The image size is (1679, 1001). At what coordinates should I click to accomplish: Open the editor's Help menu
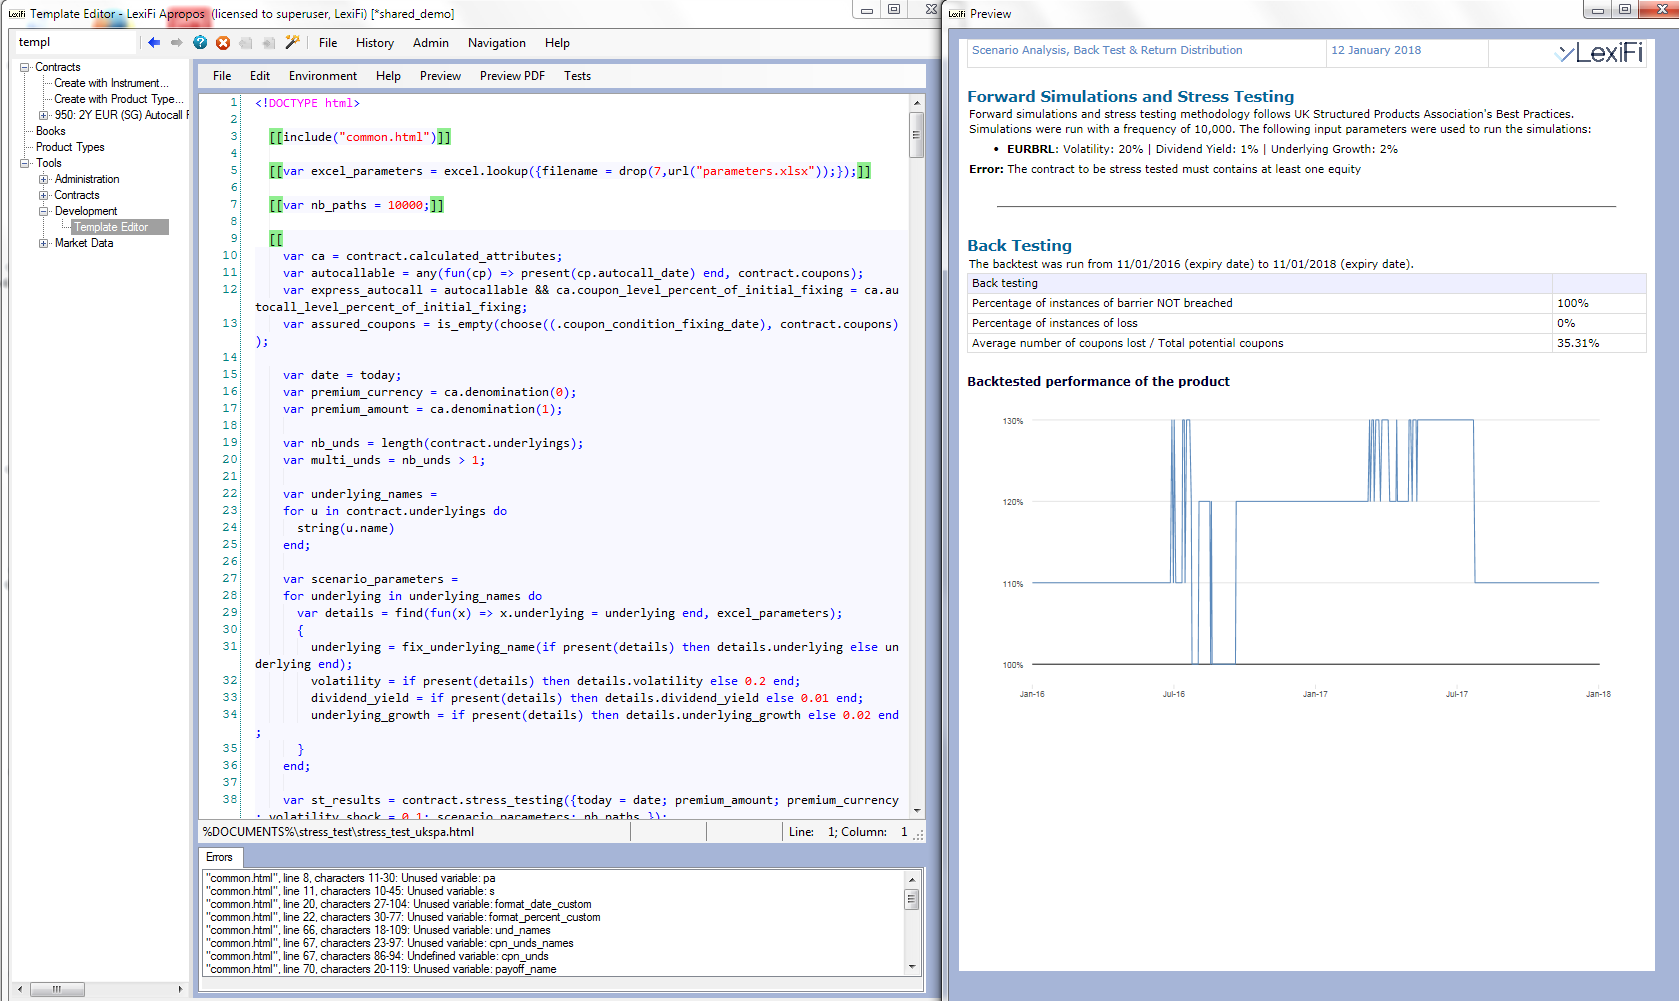(388, 76)
